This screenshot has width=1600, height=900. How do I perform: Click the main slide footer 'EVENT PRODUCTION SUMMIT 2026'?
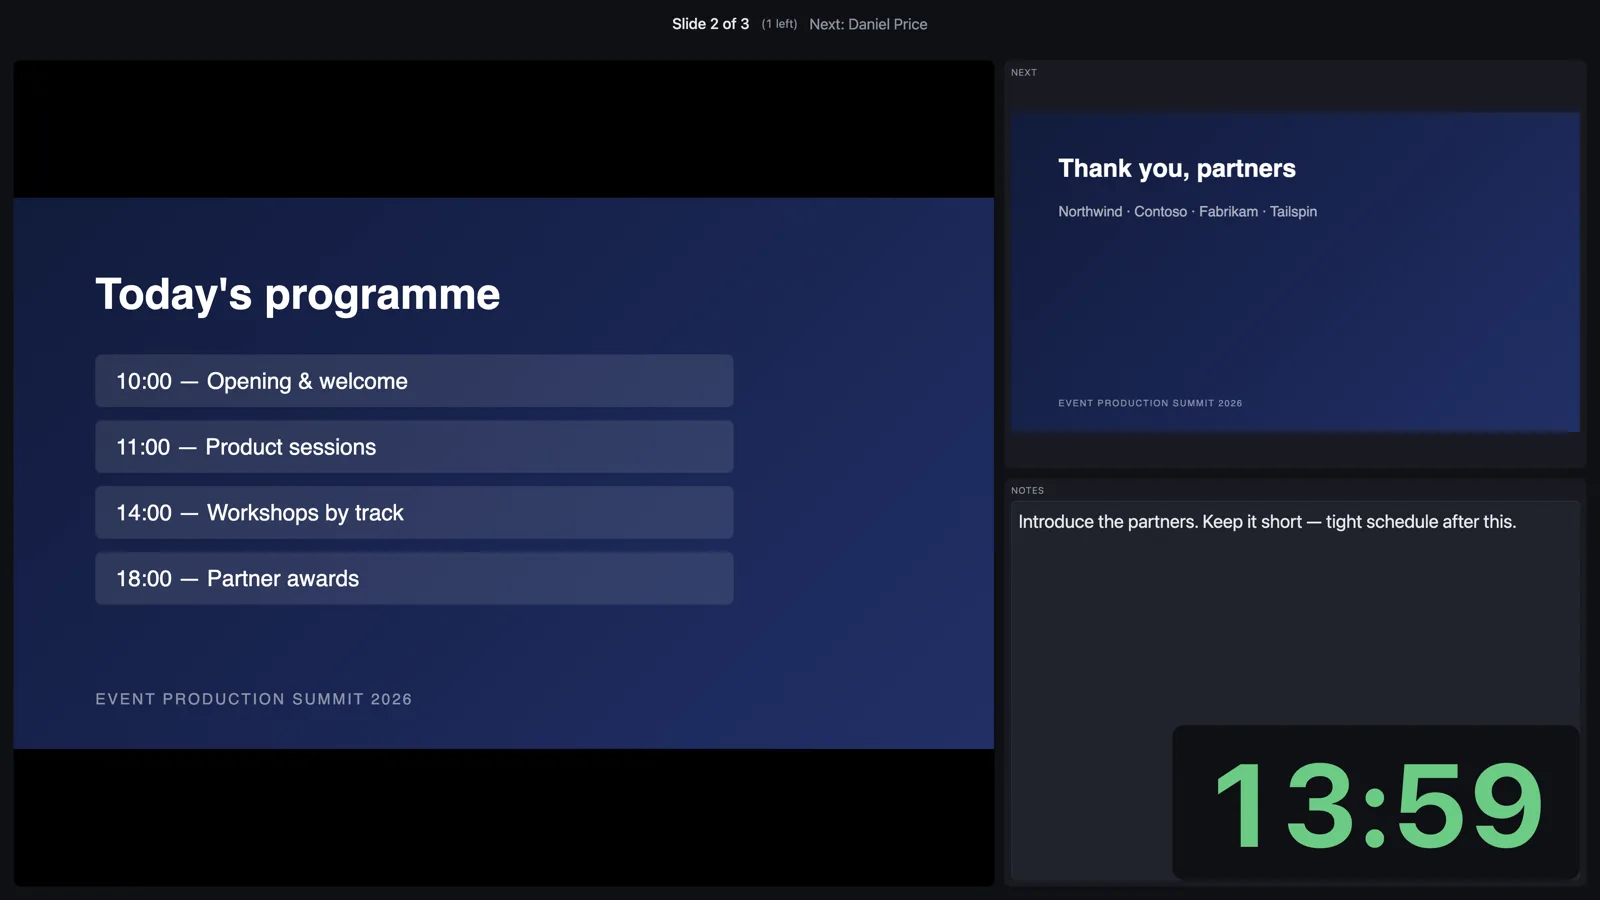[254, 699]
